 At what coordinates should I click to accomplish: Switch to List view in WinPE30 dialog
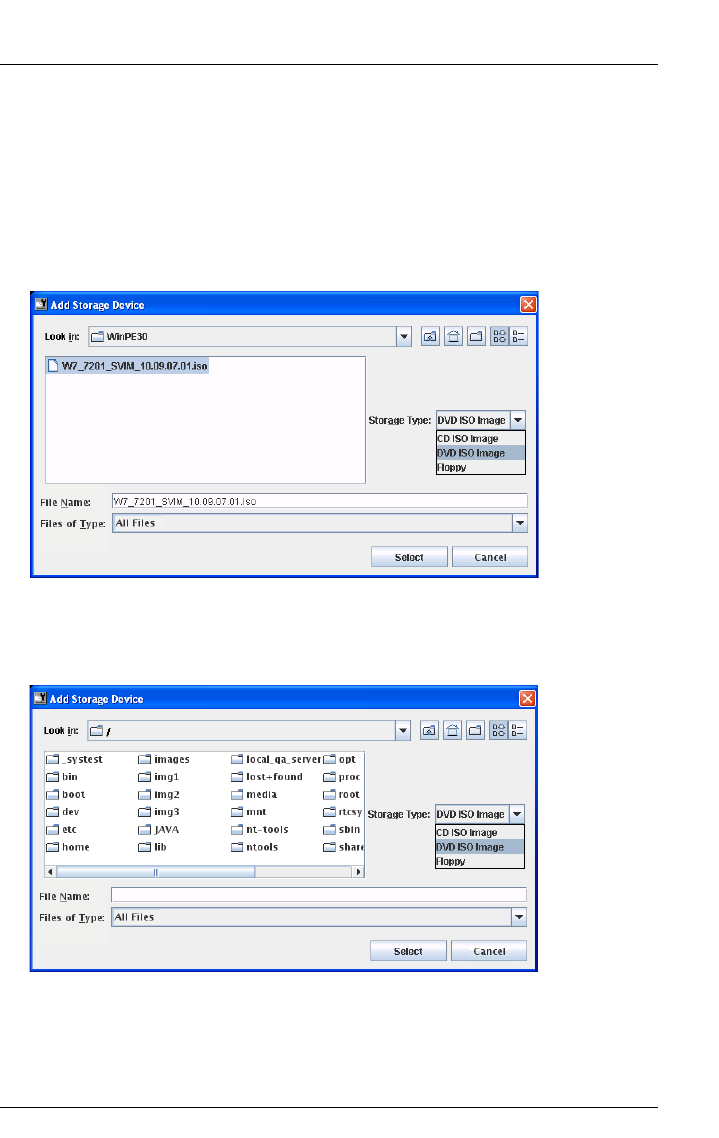(x=499, y=337)
